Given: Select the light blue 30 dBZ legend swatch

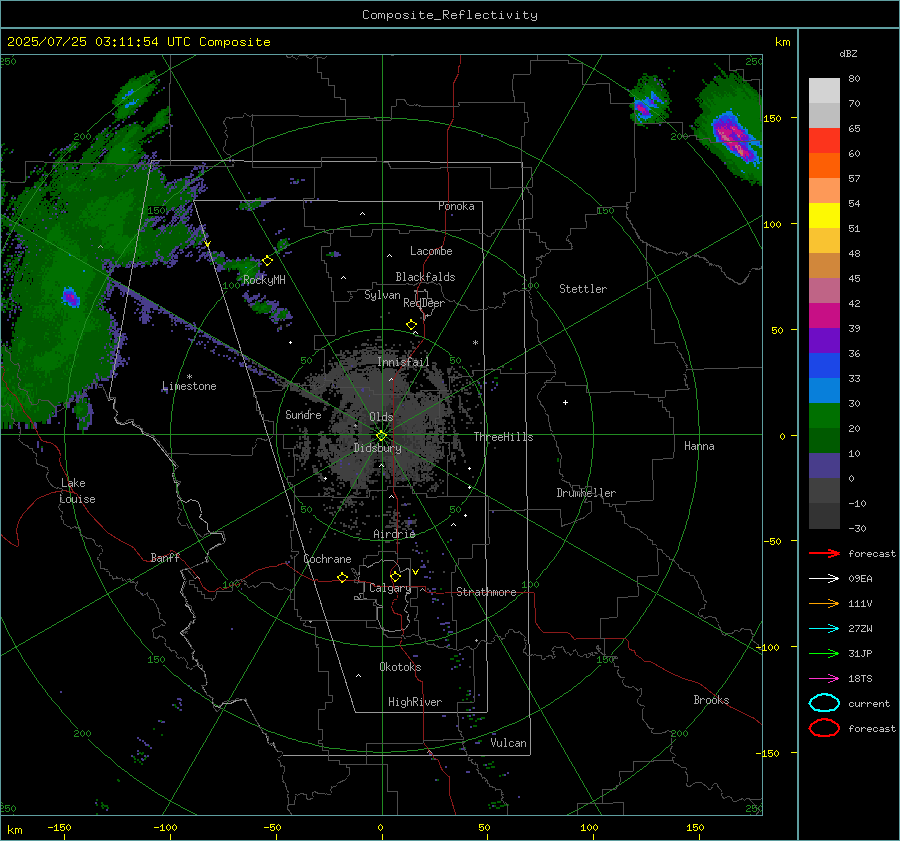Looking at the screenshot, I should 824,391.
